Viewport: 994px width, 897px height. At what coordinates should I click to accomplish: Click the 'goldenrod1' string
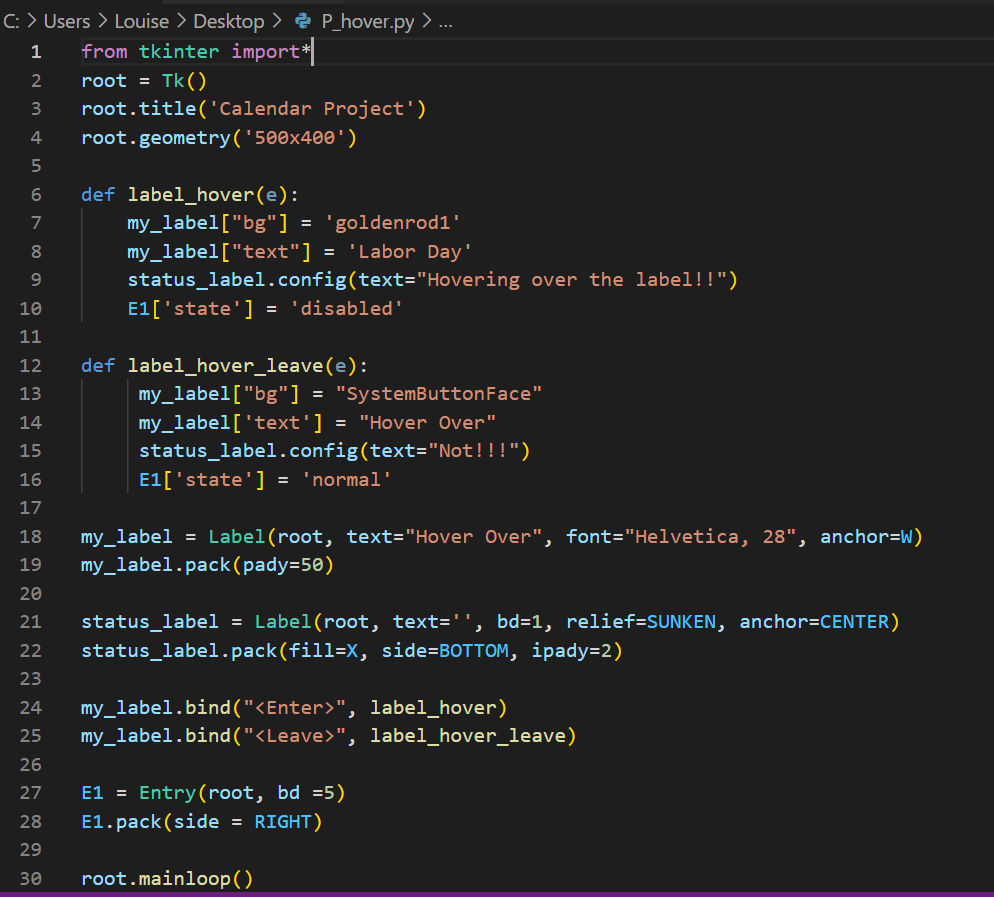tap(392, 223)
